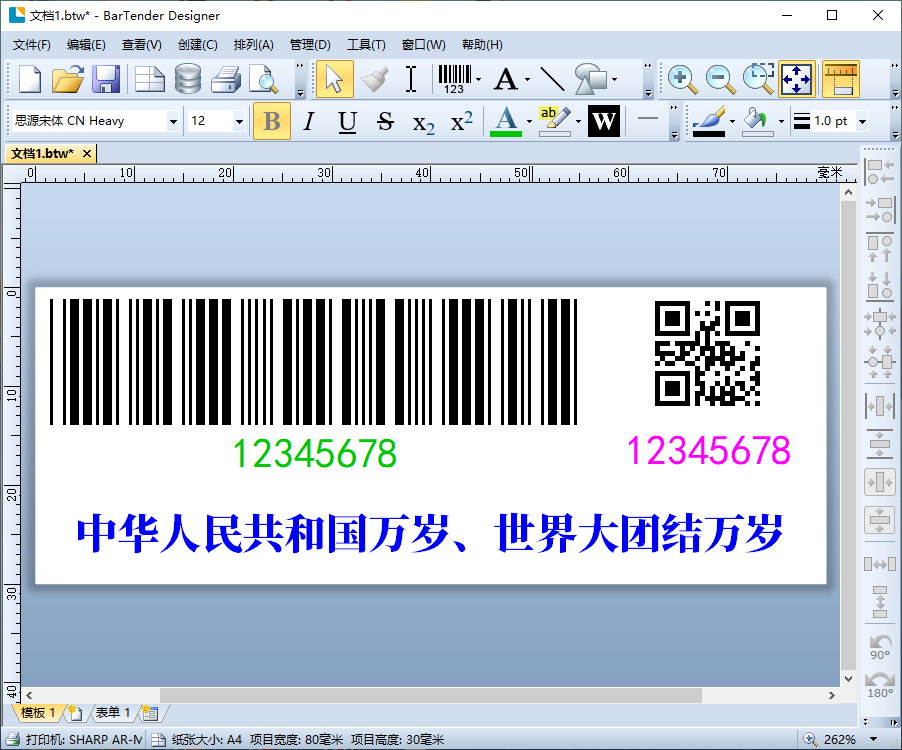Create a new document with the blank page icon

[x=30, y=79]
